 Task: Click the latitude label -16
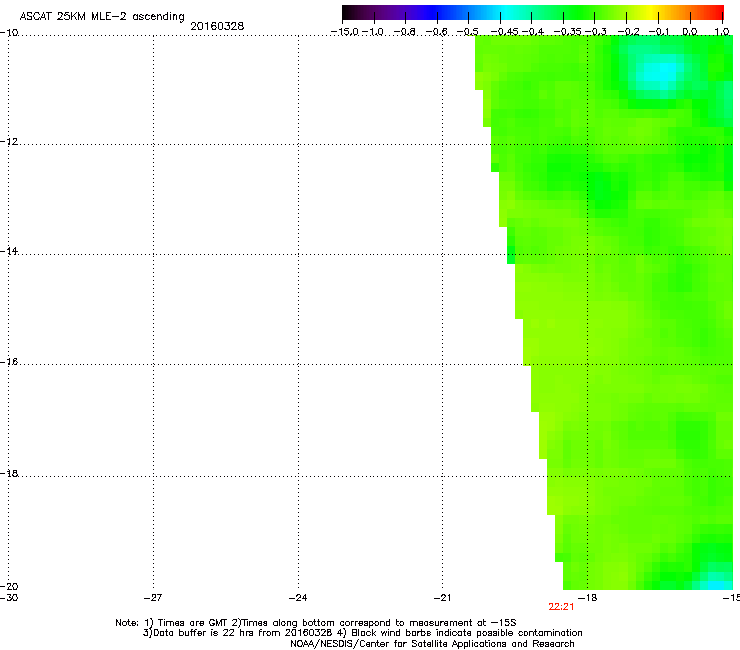click(9, 362)
